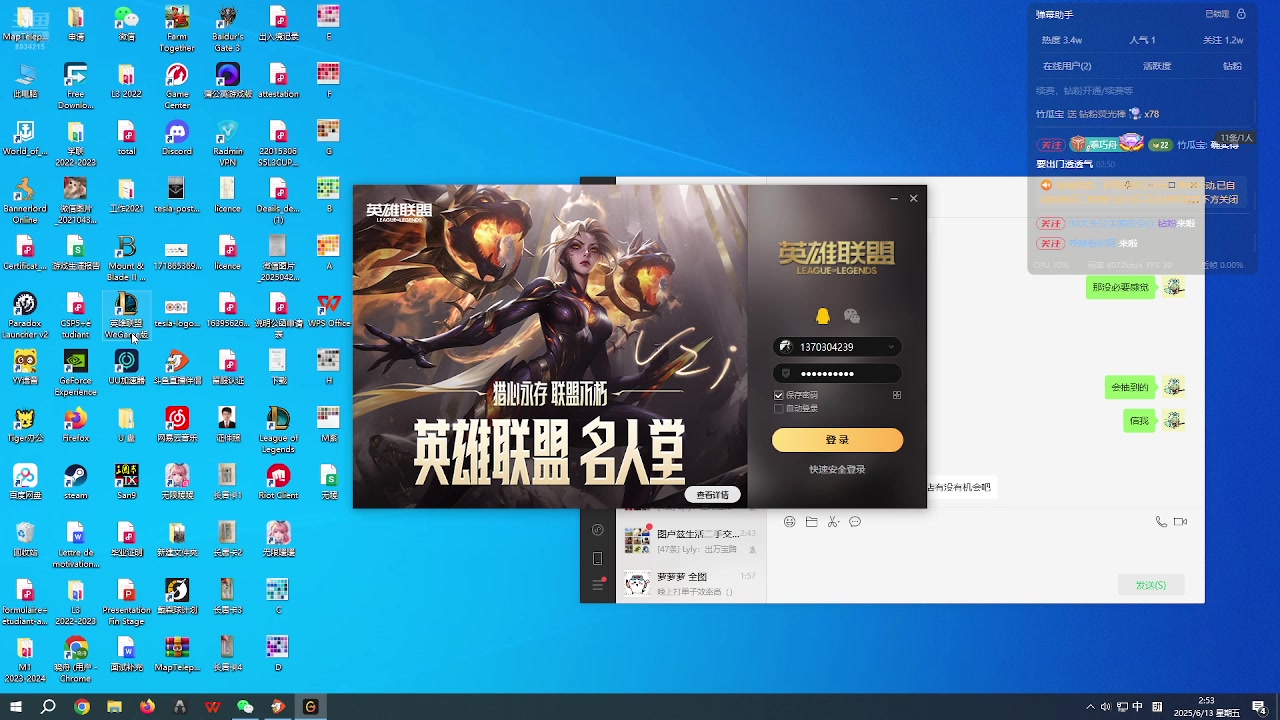Viewport: 1280px width, 720px height.
Task: Open League of Legends desktop shortcut
Action: point(278,429)
